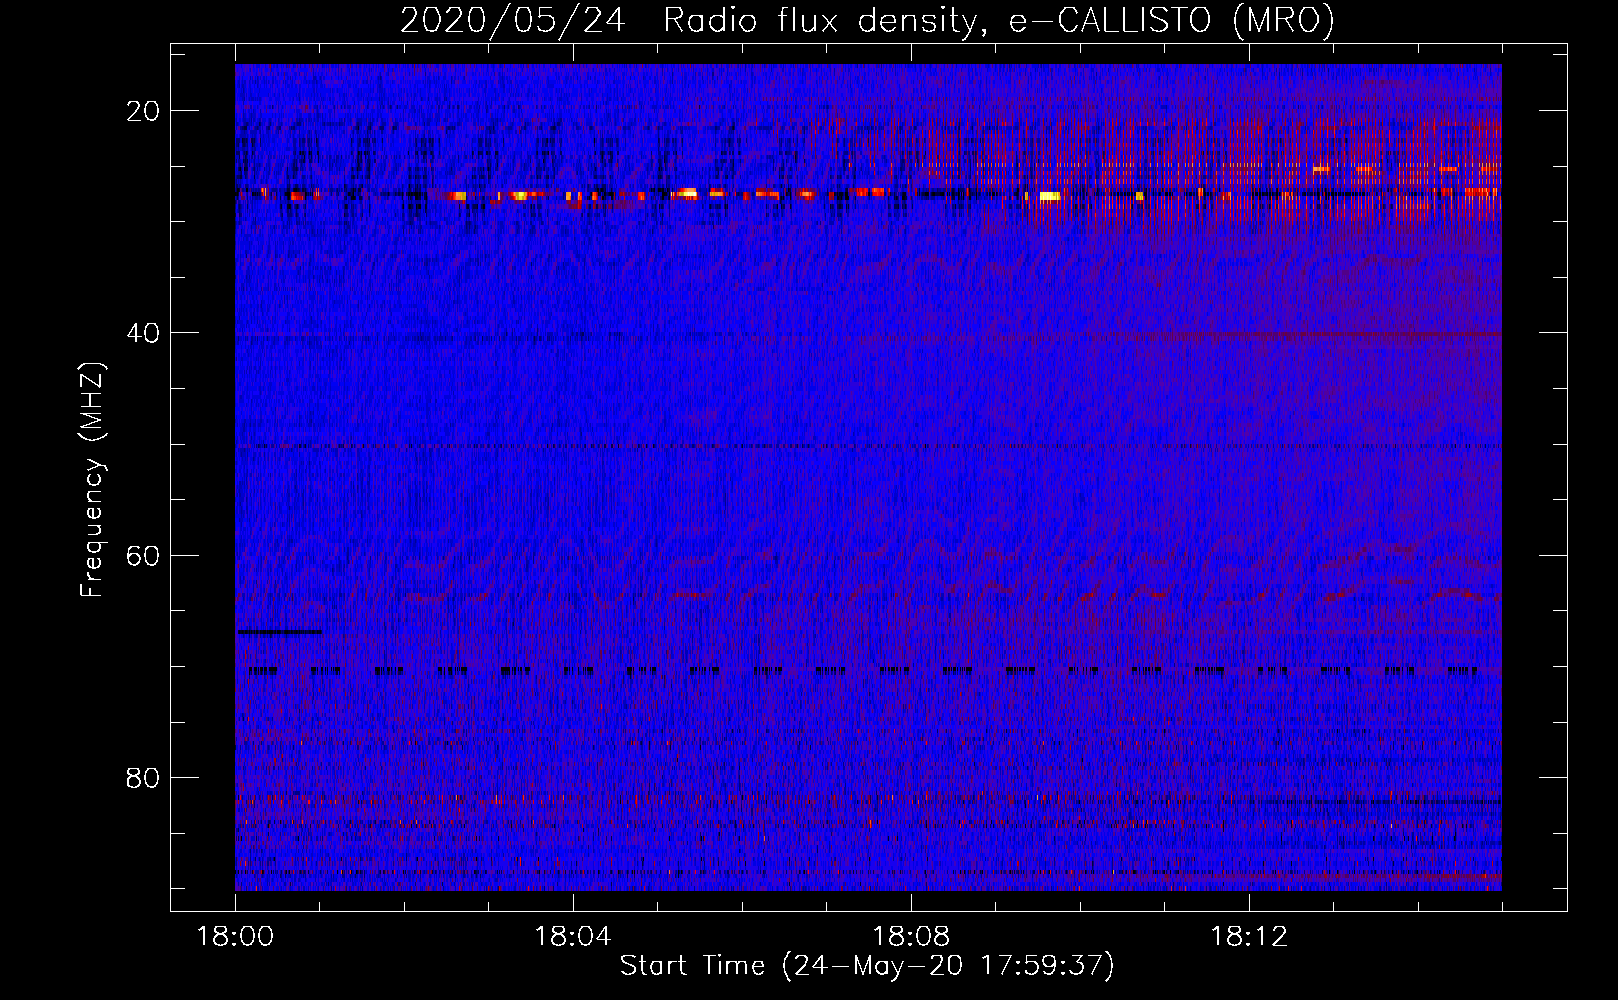Viewport: 1618px width, 1000px height.
Task: Click the '40' frequency tick label
Action: click(143, 332)
